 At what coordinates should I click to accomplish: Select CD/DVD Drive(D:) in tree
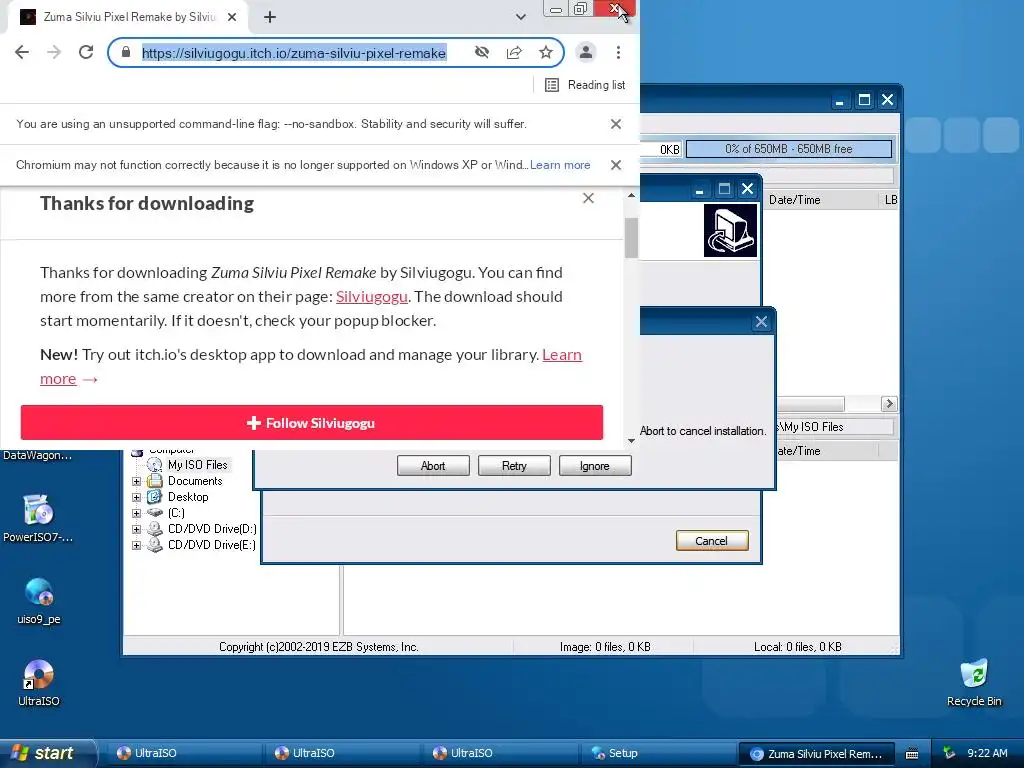212,529
